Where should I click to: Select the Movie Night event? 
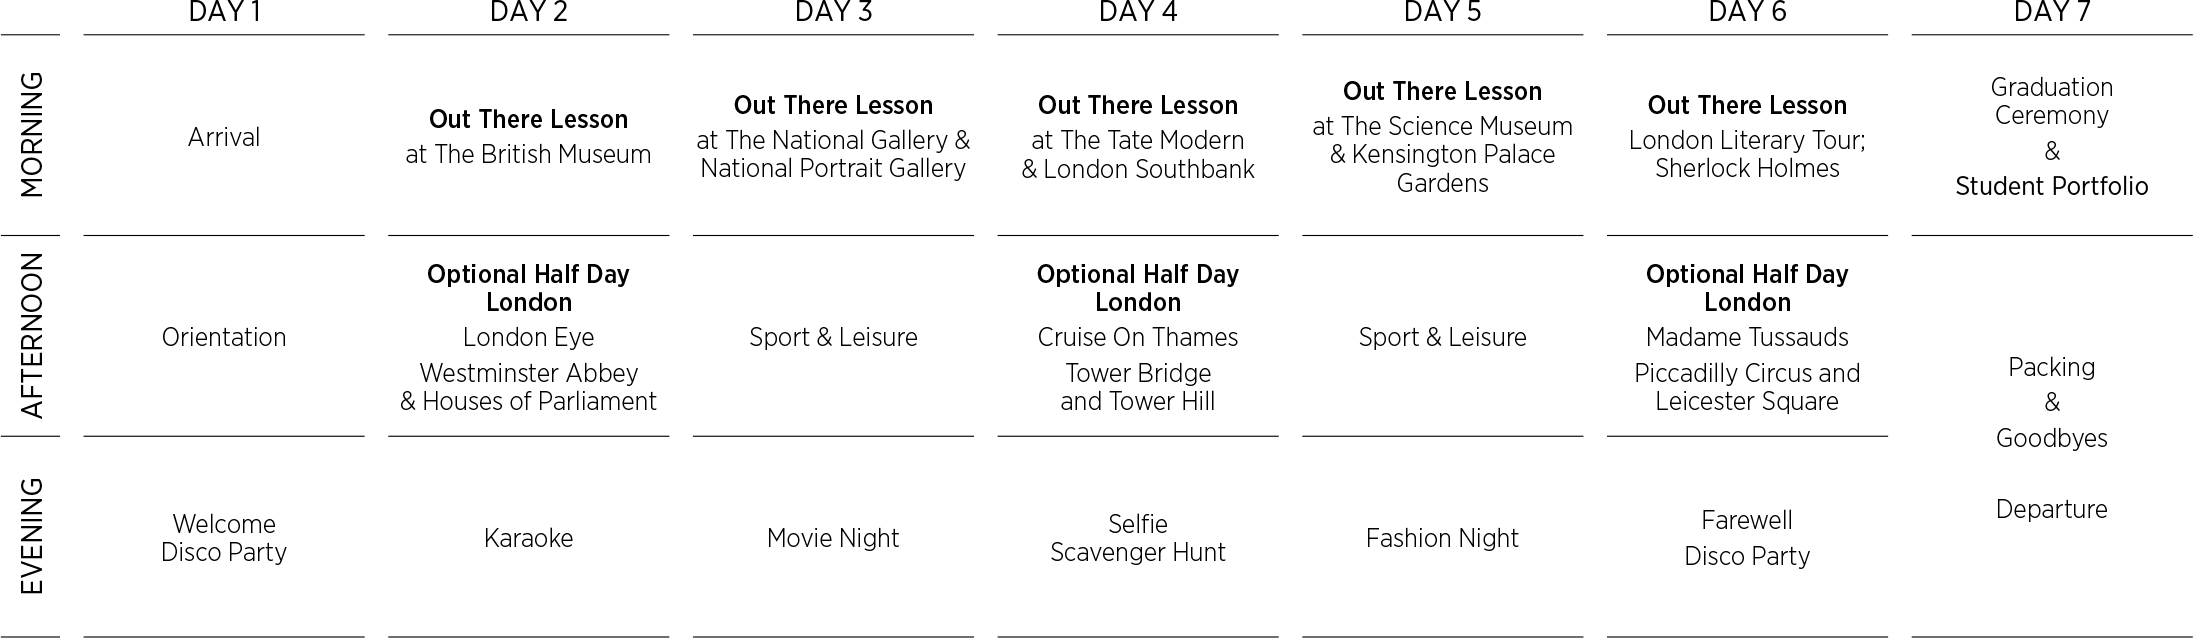tap(833, 538)
